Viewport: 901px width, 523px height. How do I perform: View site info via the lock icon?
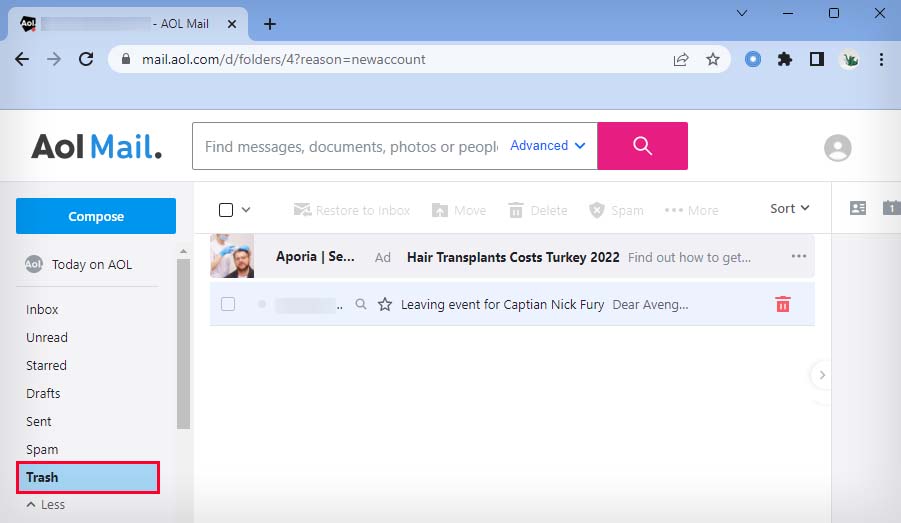126,59
